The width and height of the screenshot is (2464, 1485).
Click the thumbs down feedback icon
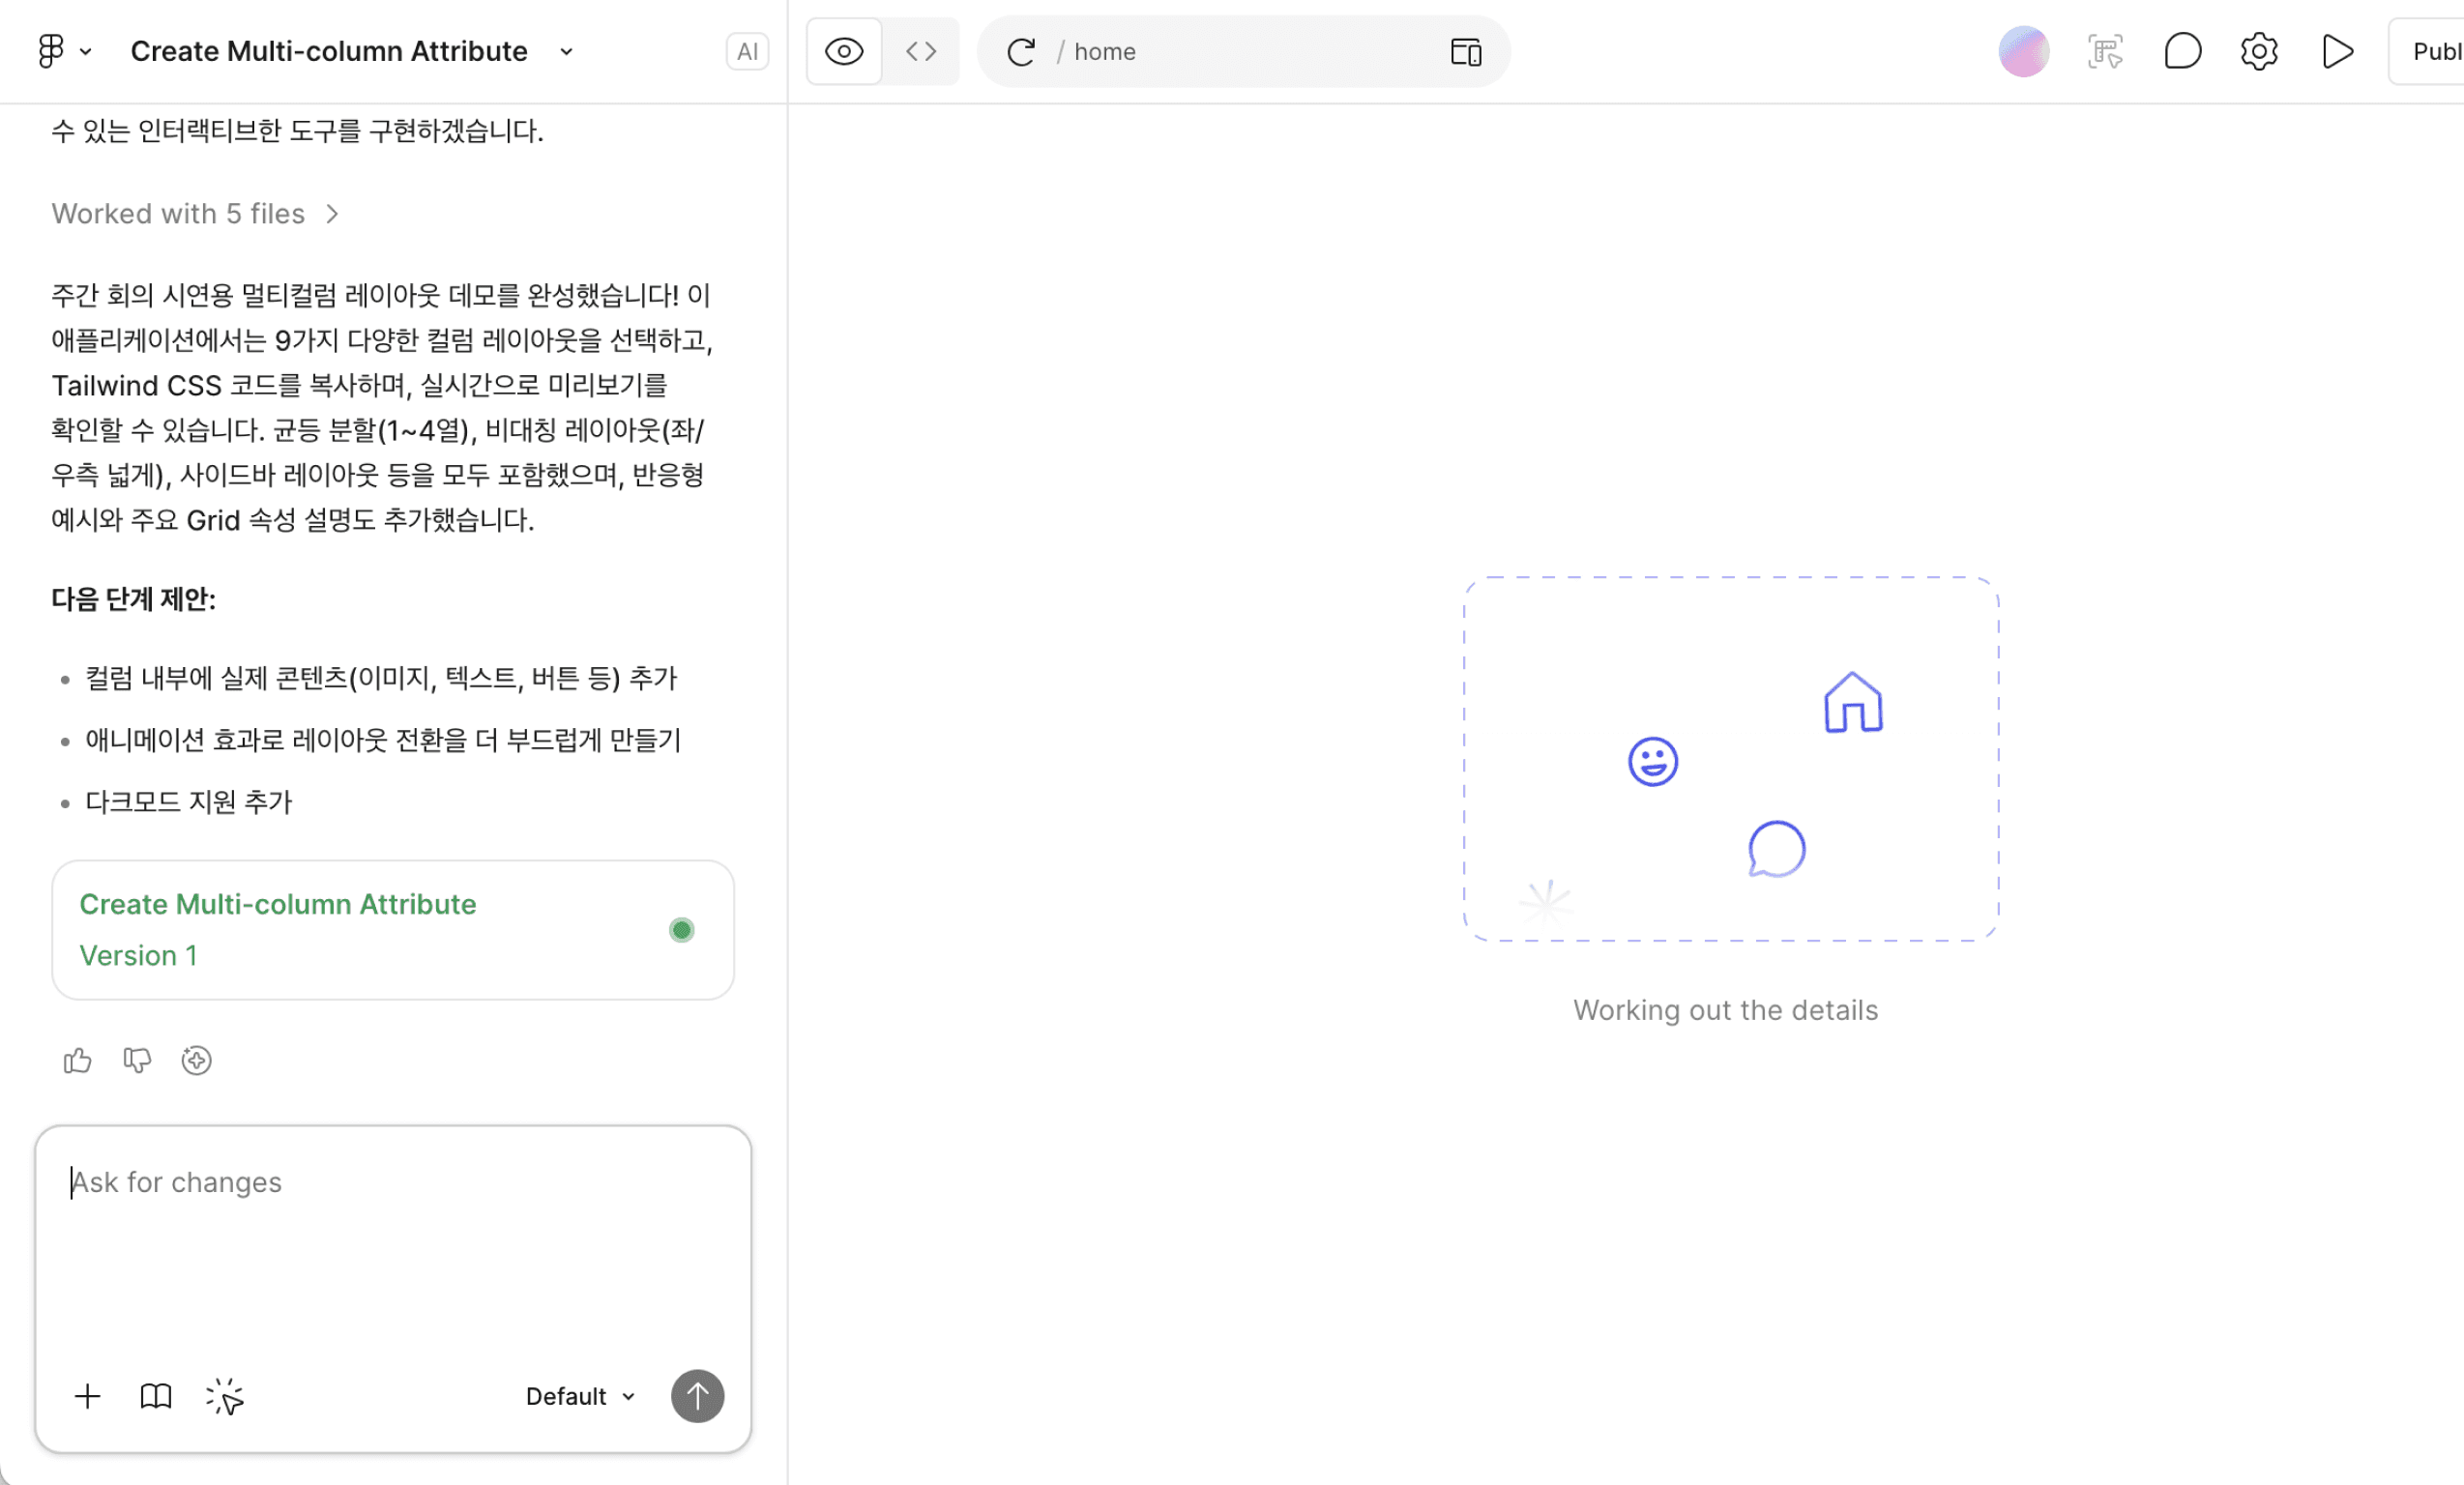[137, 1060]
